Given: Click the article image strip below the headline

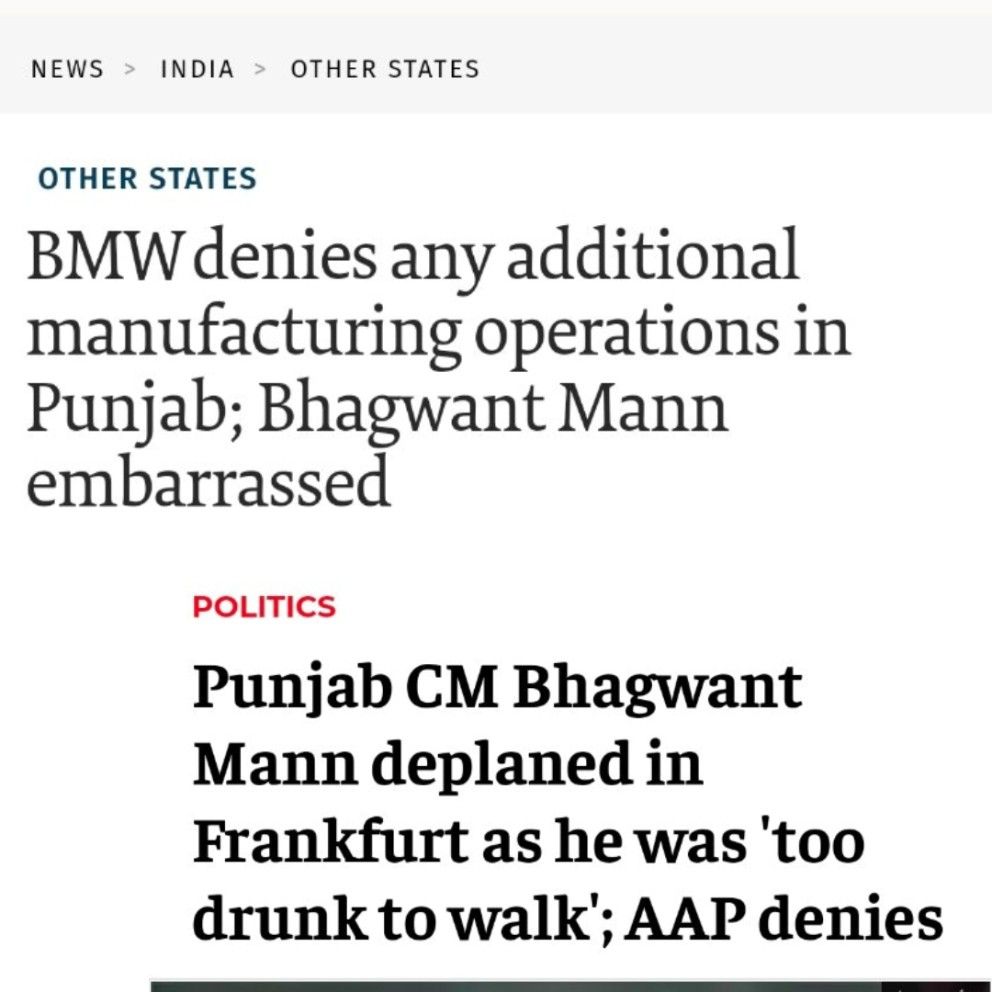Looking at the screenshot, I should pyautogui.click(x=571, y=986).
